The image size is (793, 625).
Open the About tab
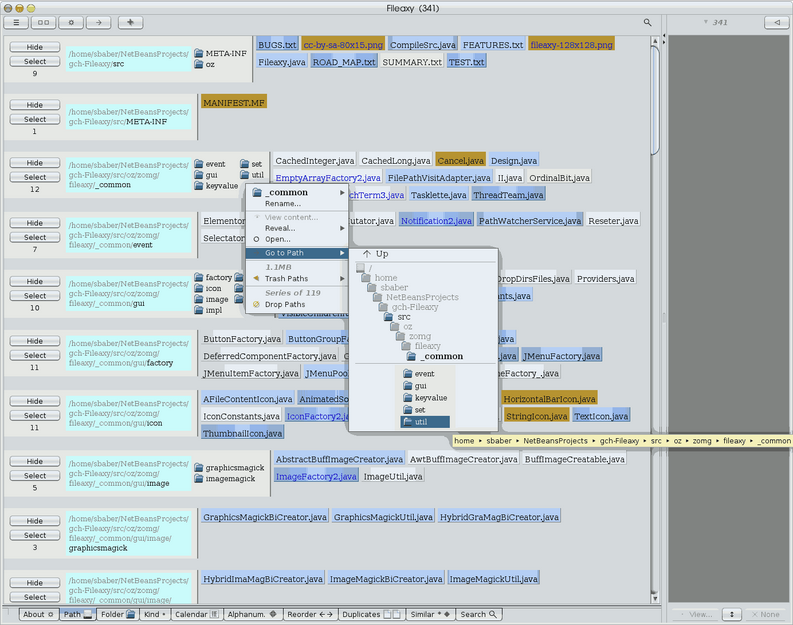(x=38, y=614)
